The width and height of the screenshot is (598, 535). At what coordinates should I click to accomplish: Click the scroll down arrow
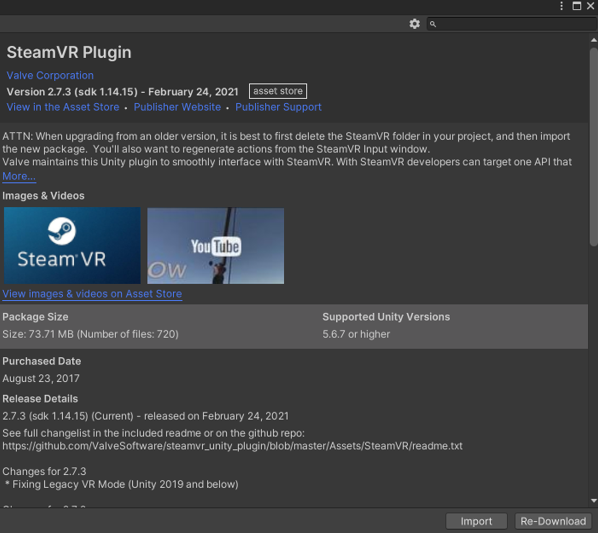point(593,501)
